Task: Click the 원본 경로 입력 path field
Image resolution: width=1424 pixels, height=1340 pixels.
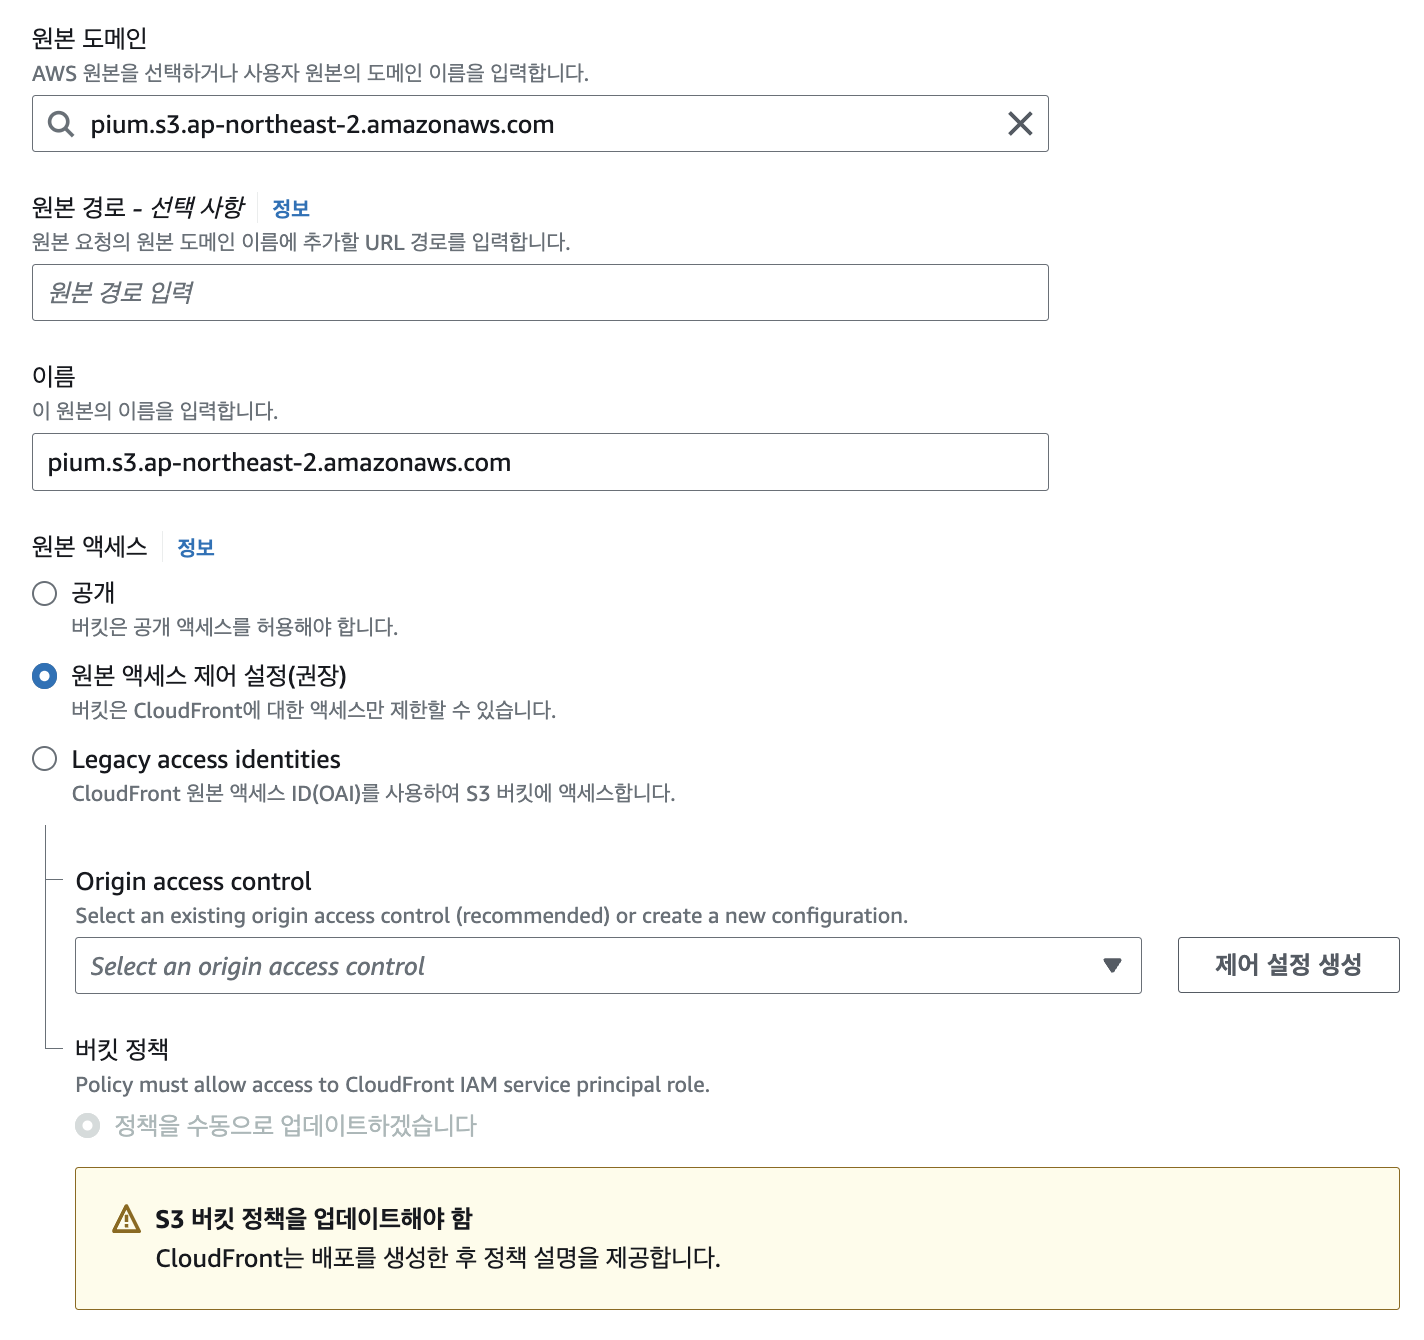Action: pyautogui.click(x=540, y=293)
